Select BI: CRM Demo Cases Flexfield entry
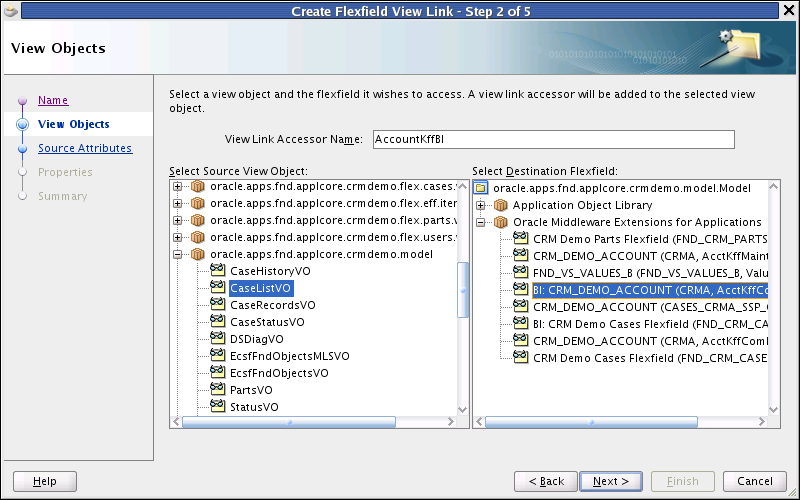 coord(650,324)
